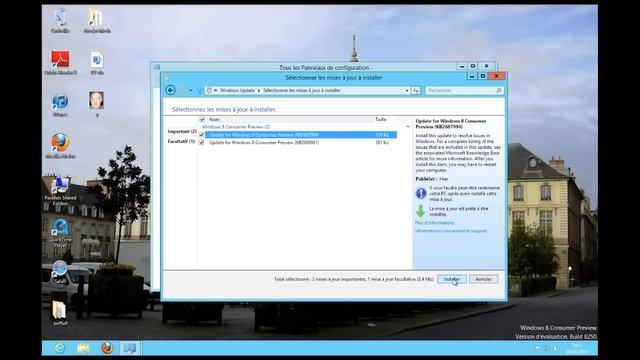The image size is (640, 360).
Task: Select the Important (2) category tab
Action: point(182,131)
